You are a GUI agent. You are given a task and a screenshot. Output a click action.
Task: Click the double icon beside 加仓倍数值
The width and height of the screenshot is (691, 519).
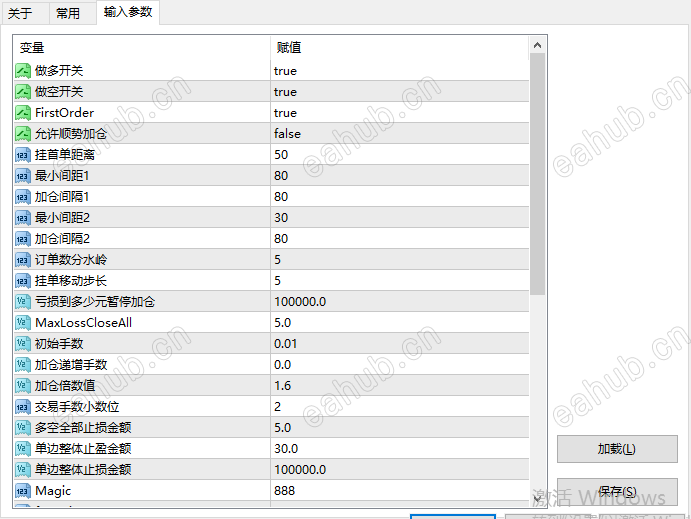[x=23, y=386]
